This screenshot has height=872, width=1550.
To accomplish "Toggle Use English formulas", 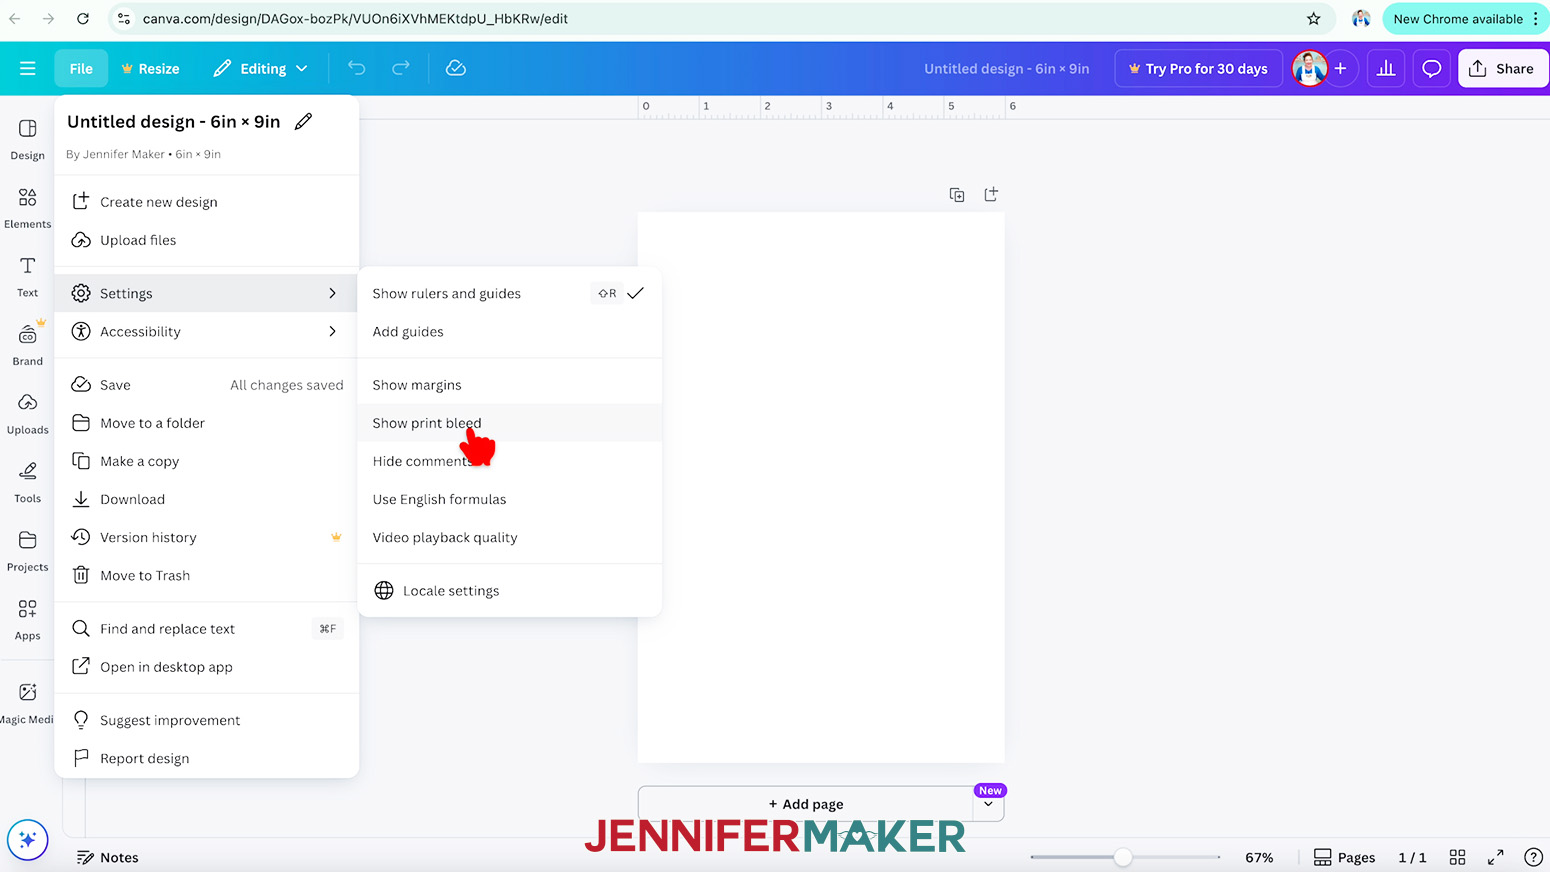I will pyautogui.click(x=509, y=499).
